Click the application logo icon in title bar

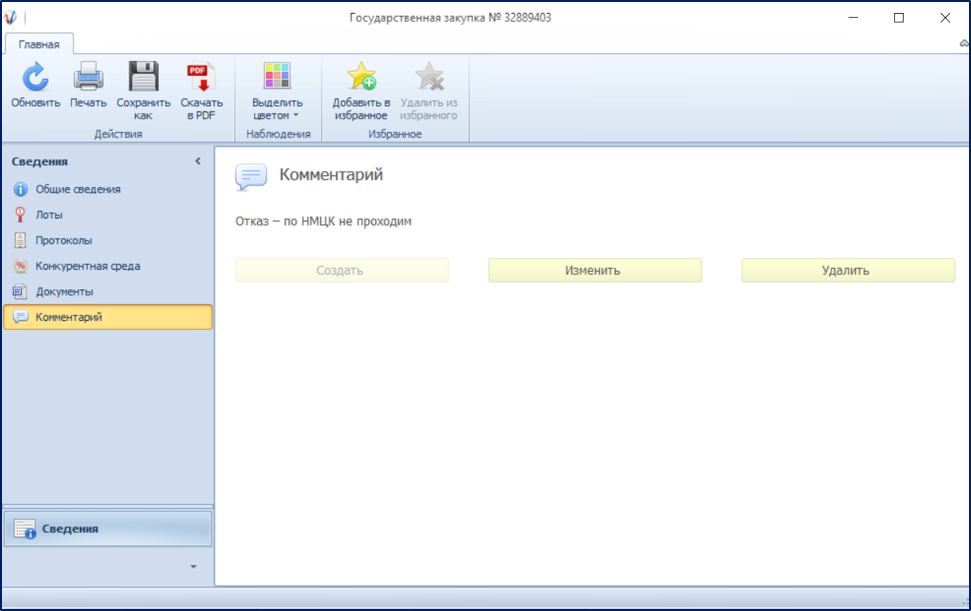click(x=11, y=17)
